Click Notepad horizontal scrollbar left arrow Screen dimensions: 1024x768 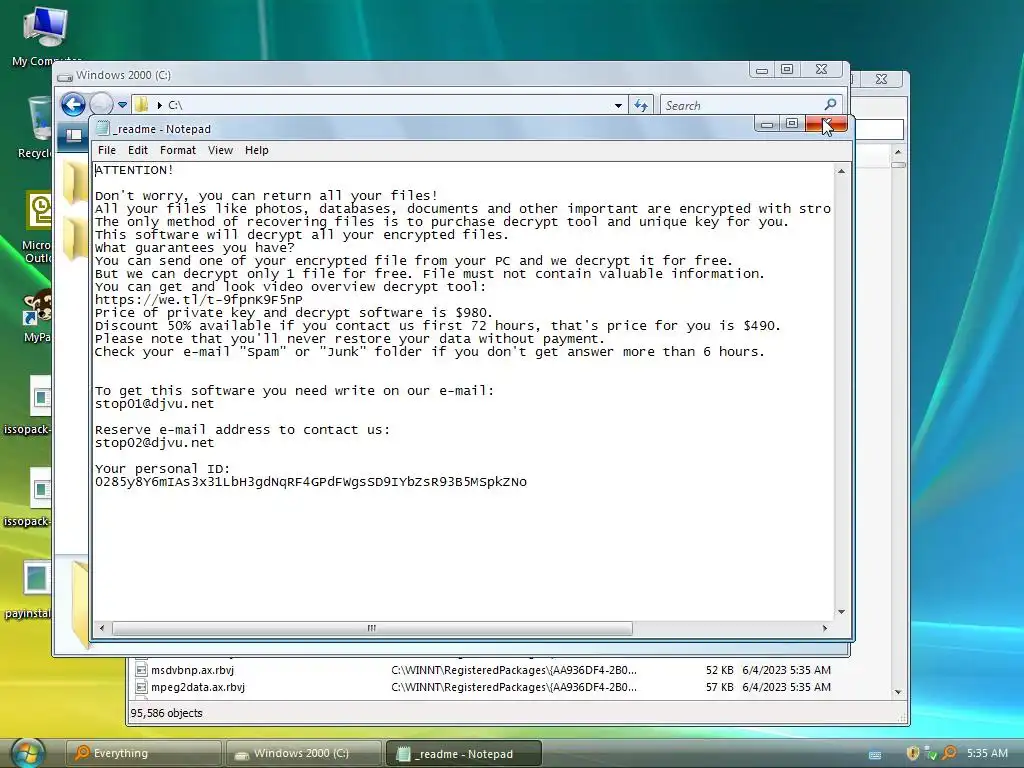(101, 628)
